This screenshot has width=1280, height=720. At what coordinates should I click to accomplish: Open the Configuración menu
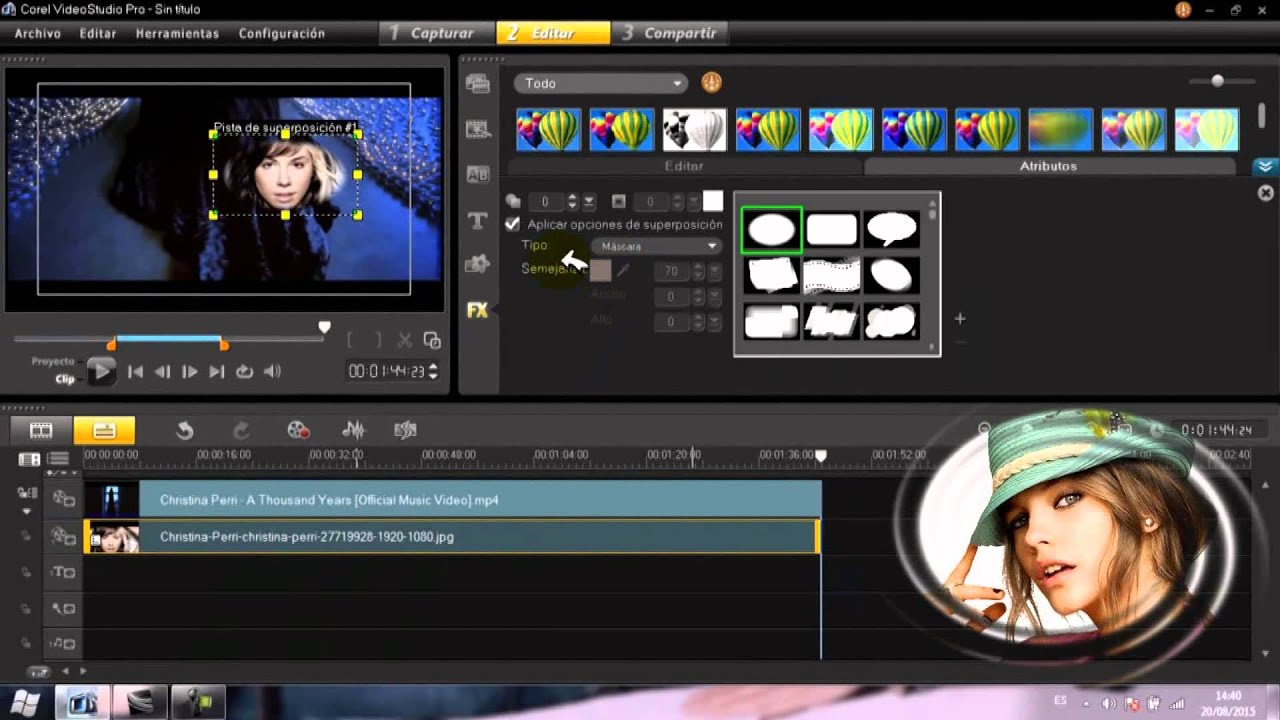(x=282, y=33)
